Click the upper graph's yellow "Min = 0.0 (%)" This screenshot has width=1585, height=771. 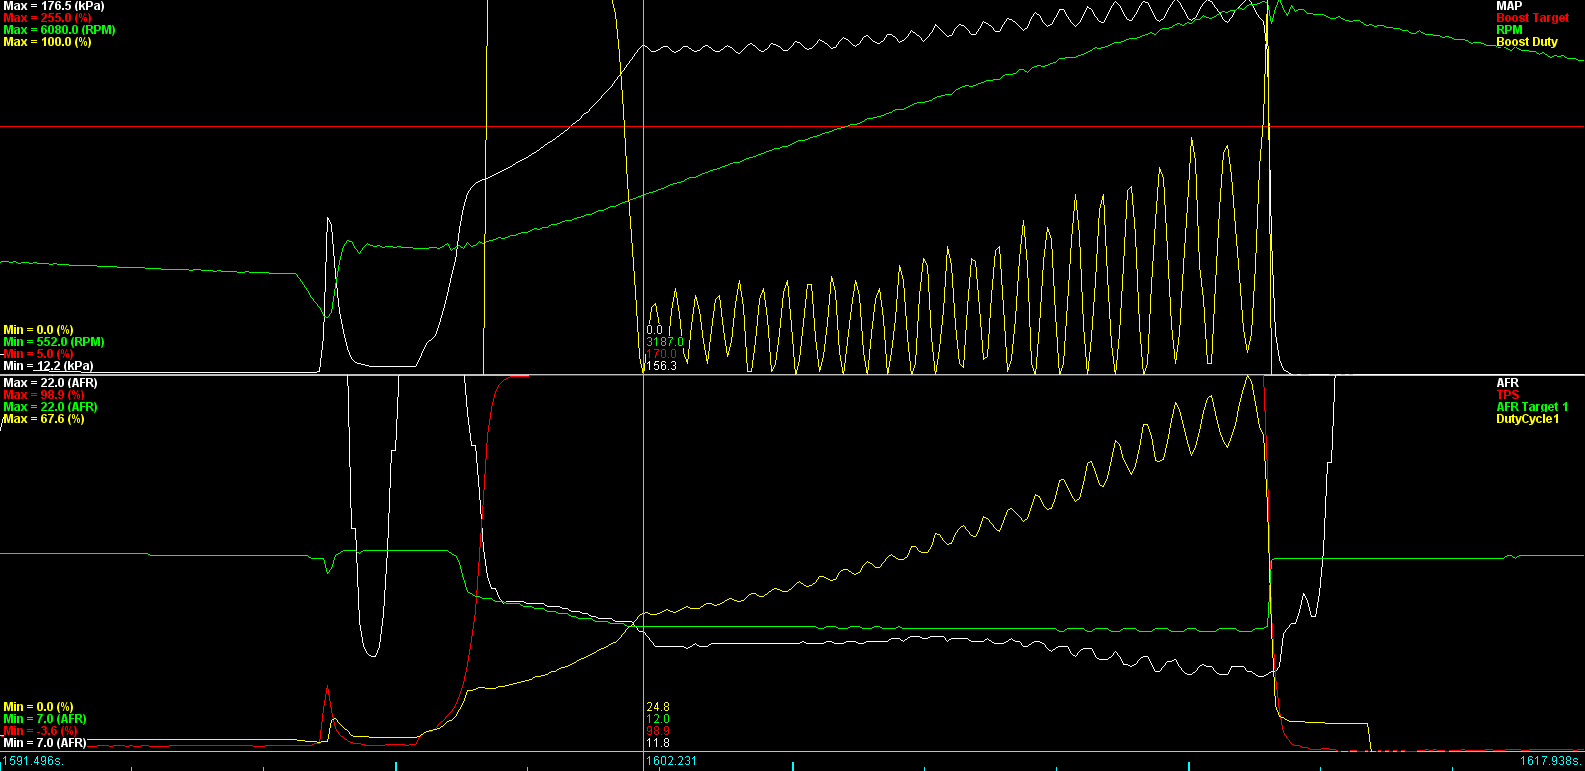tap(38, 330)
